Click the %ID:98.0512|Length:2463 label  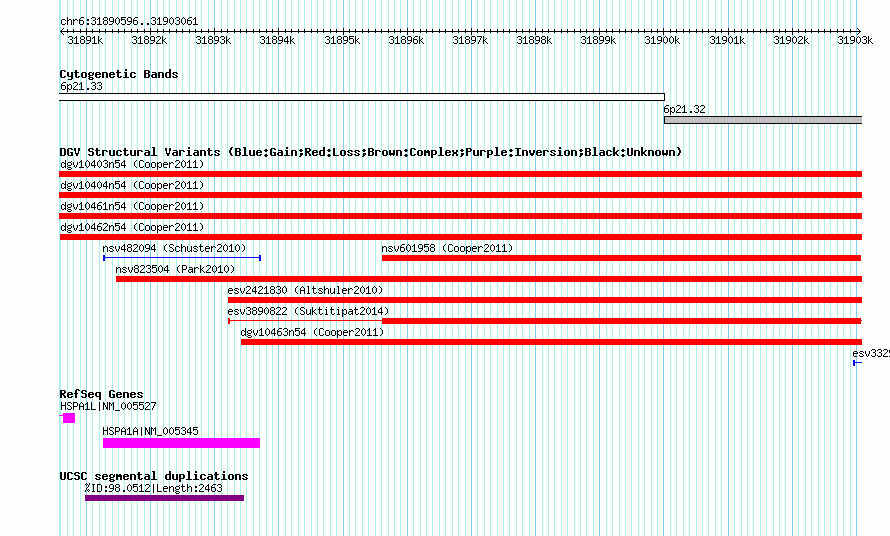(153, 488)
